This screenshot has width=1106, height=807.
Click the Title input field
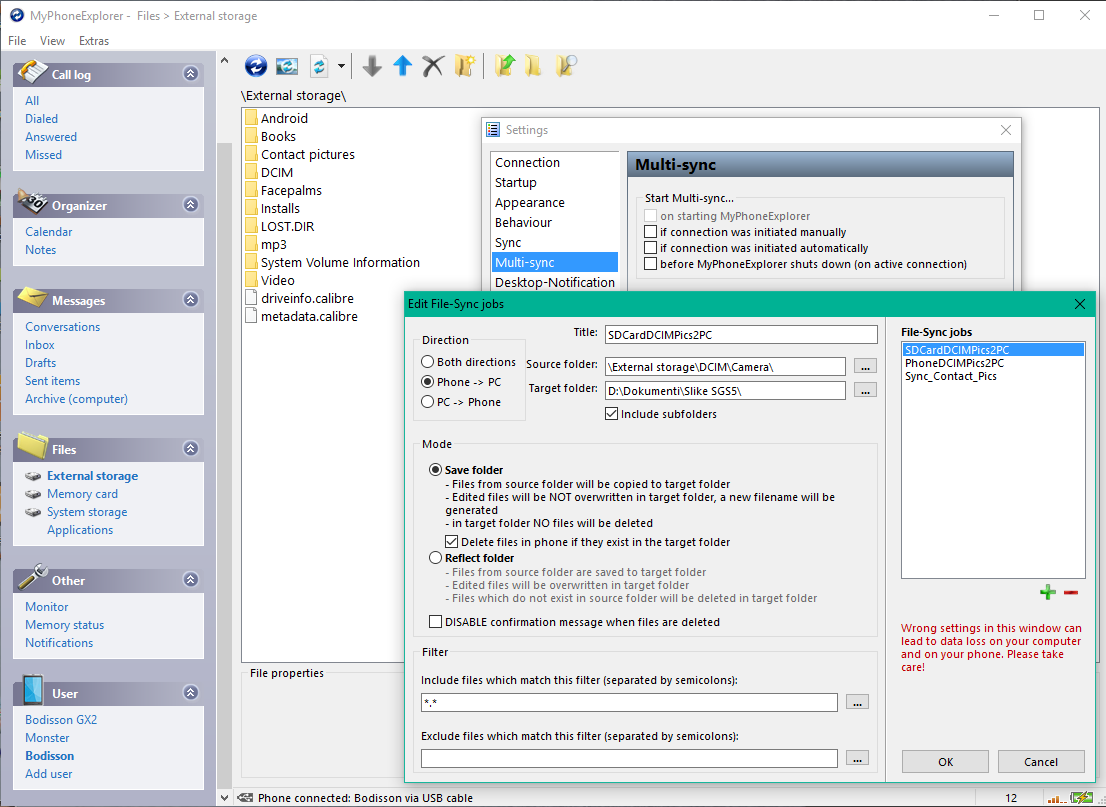[740, 334]
